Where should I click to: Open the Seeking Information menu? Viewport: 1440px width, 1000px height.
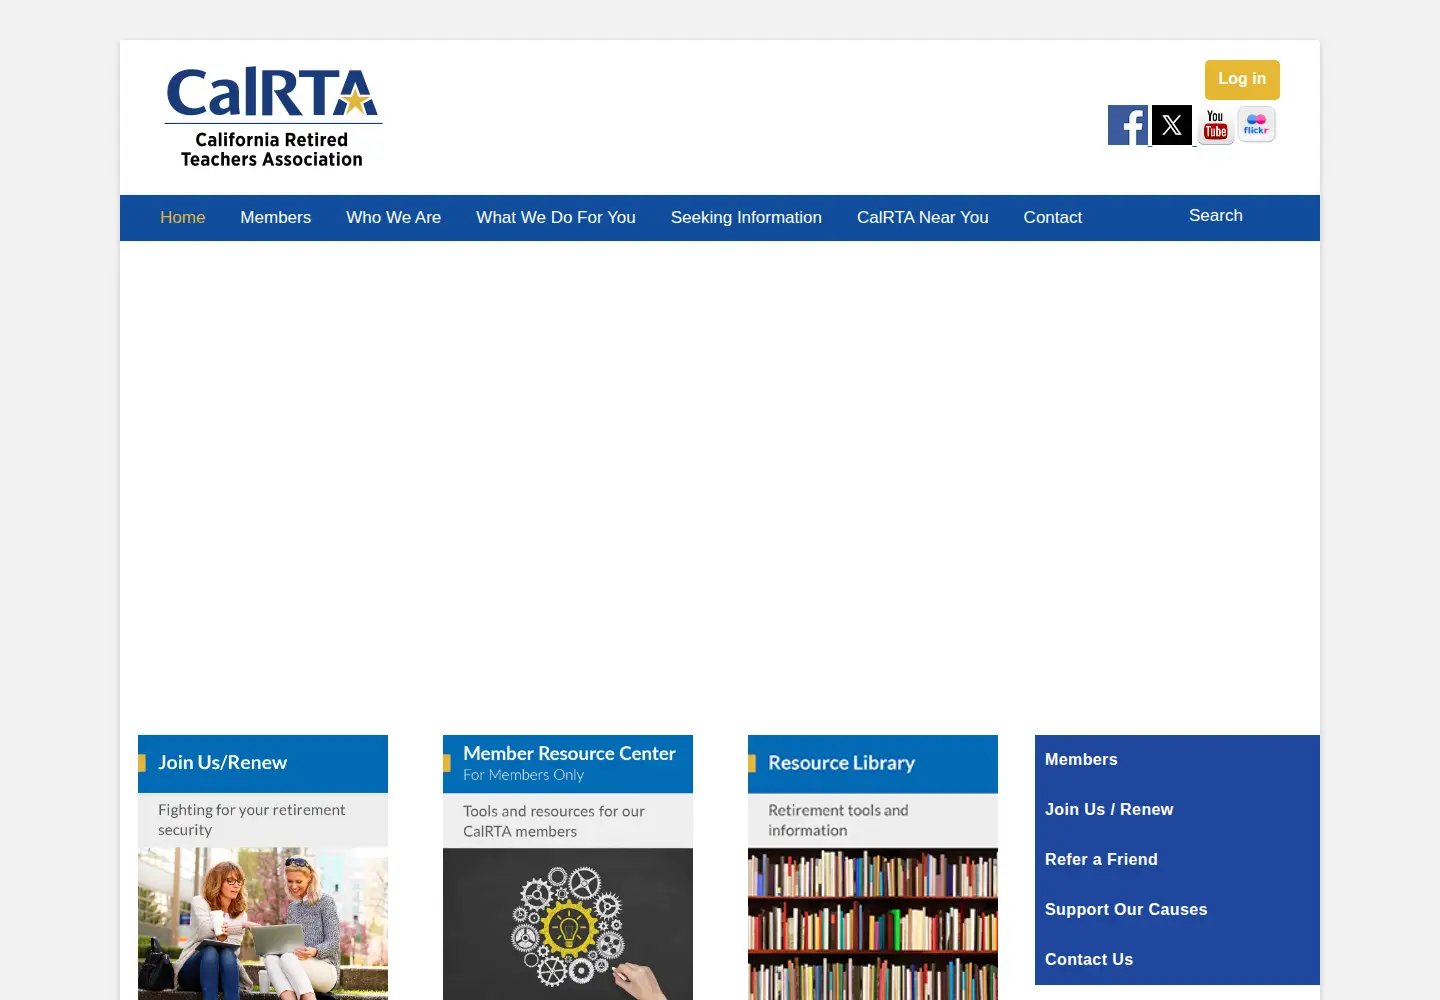coord(746,218)
